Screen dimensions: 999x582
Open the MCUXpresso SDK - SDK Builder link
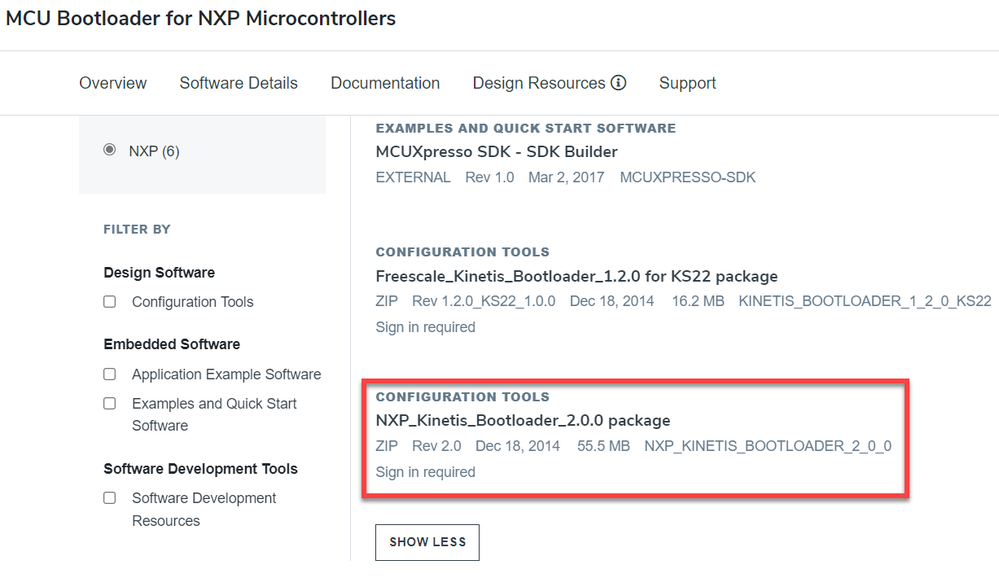click(496, 152)
